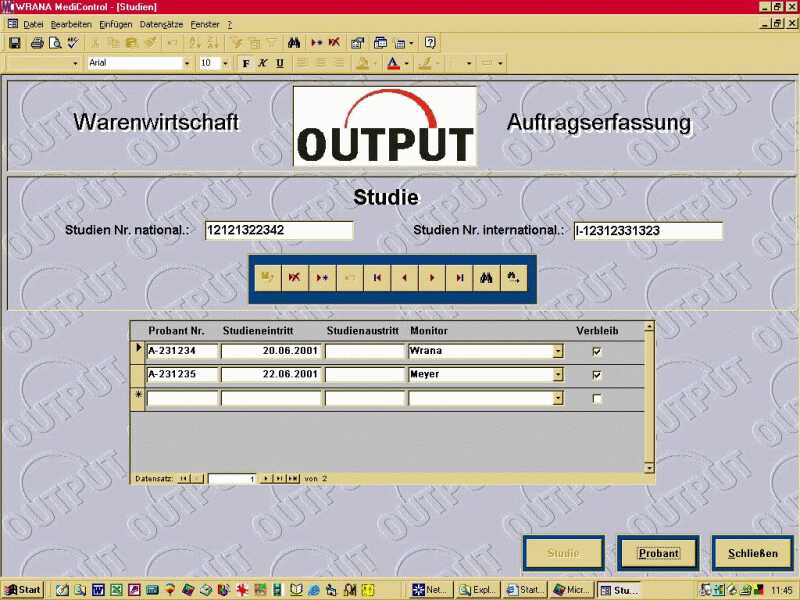
Task: Go to previous record in blue panel
Action: 405,278
